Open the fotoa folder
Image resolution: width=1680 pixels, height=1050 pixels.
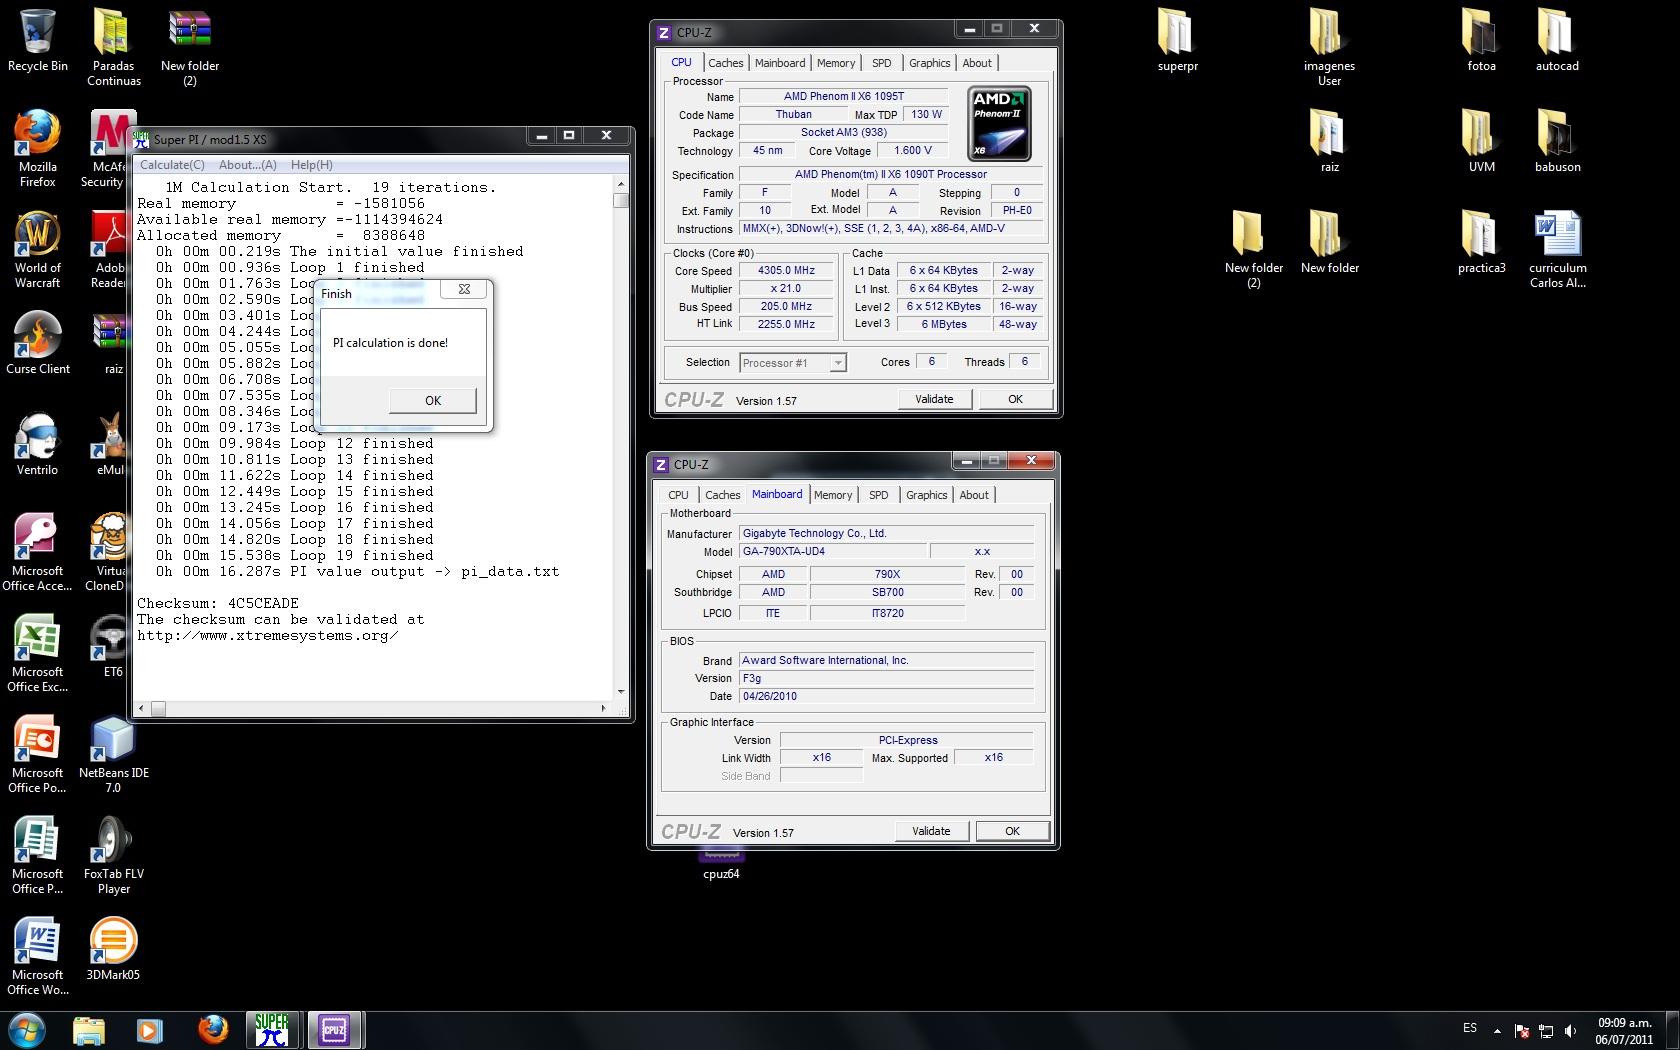1481,40
